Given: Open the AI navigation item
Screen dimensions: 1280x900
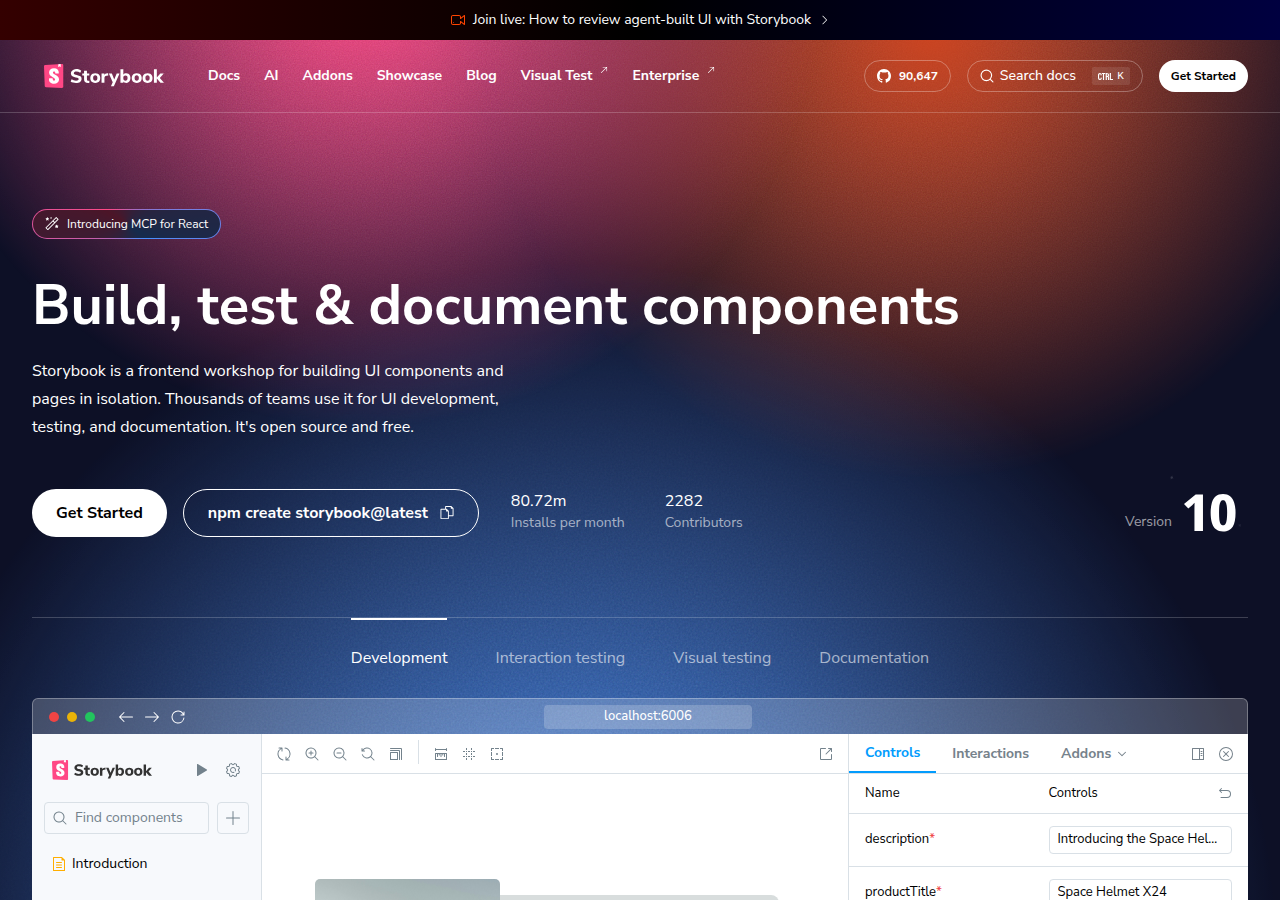Looking at the screenshot, I should tap(271, 75).
